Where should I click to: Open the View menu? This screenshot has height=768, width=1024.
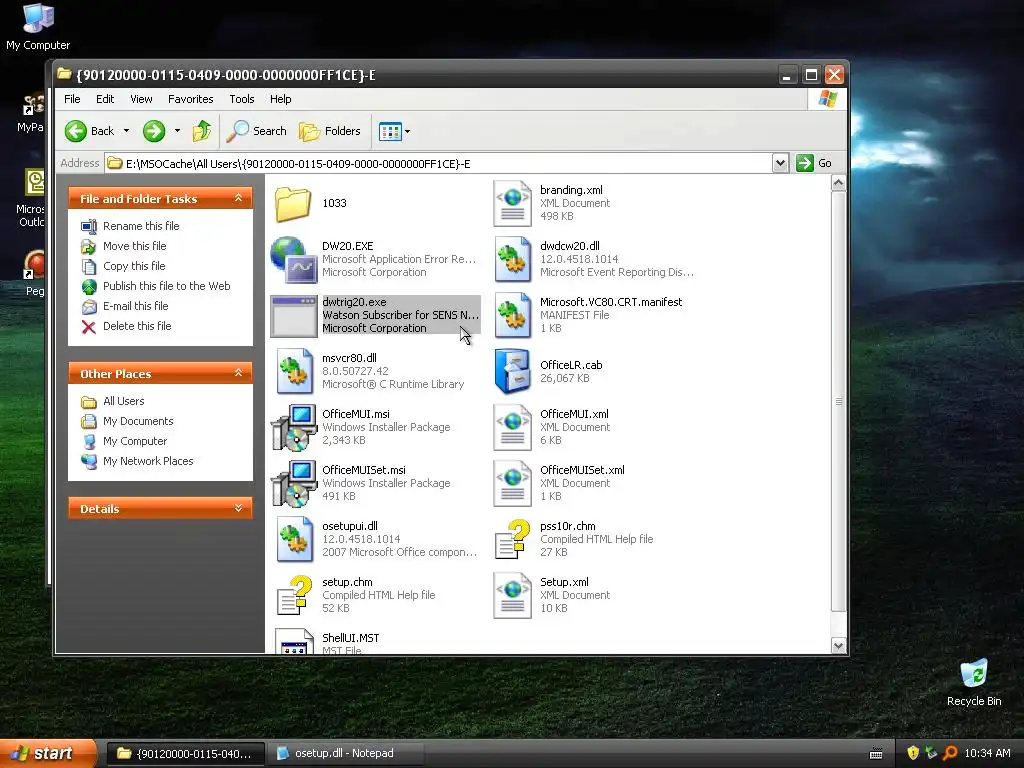pos(141,99)
